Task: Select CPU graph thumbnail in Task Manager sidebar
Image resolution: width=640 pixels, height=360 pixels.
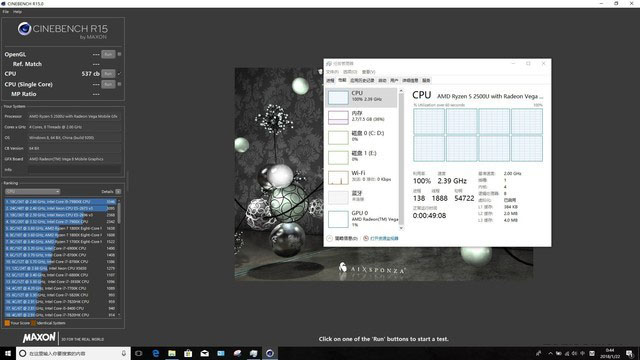Action: pyautogui.click(x=338, y=97)
